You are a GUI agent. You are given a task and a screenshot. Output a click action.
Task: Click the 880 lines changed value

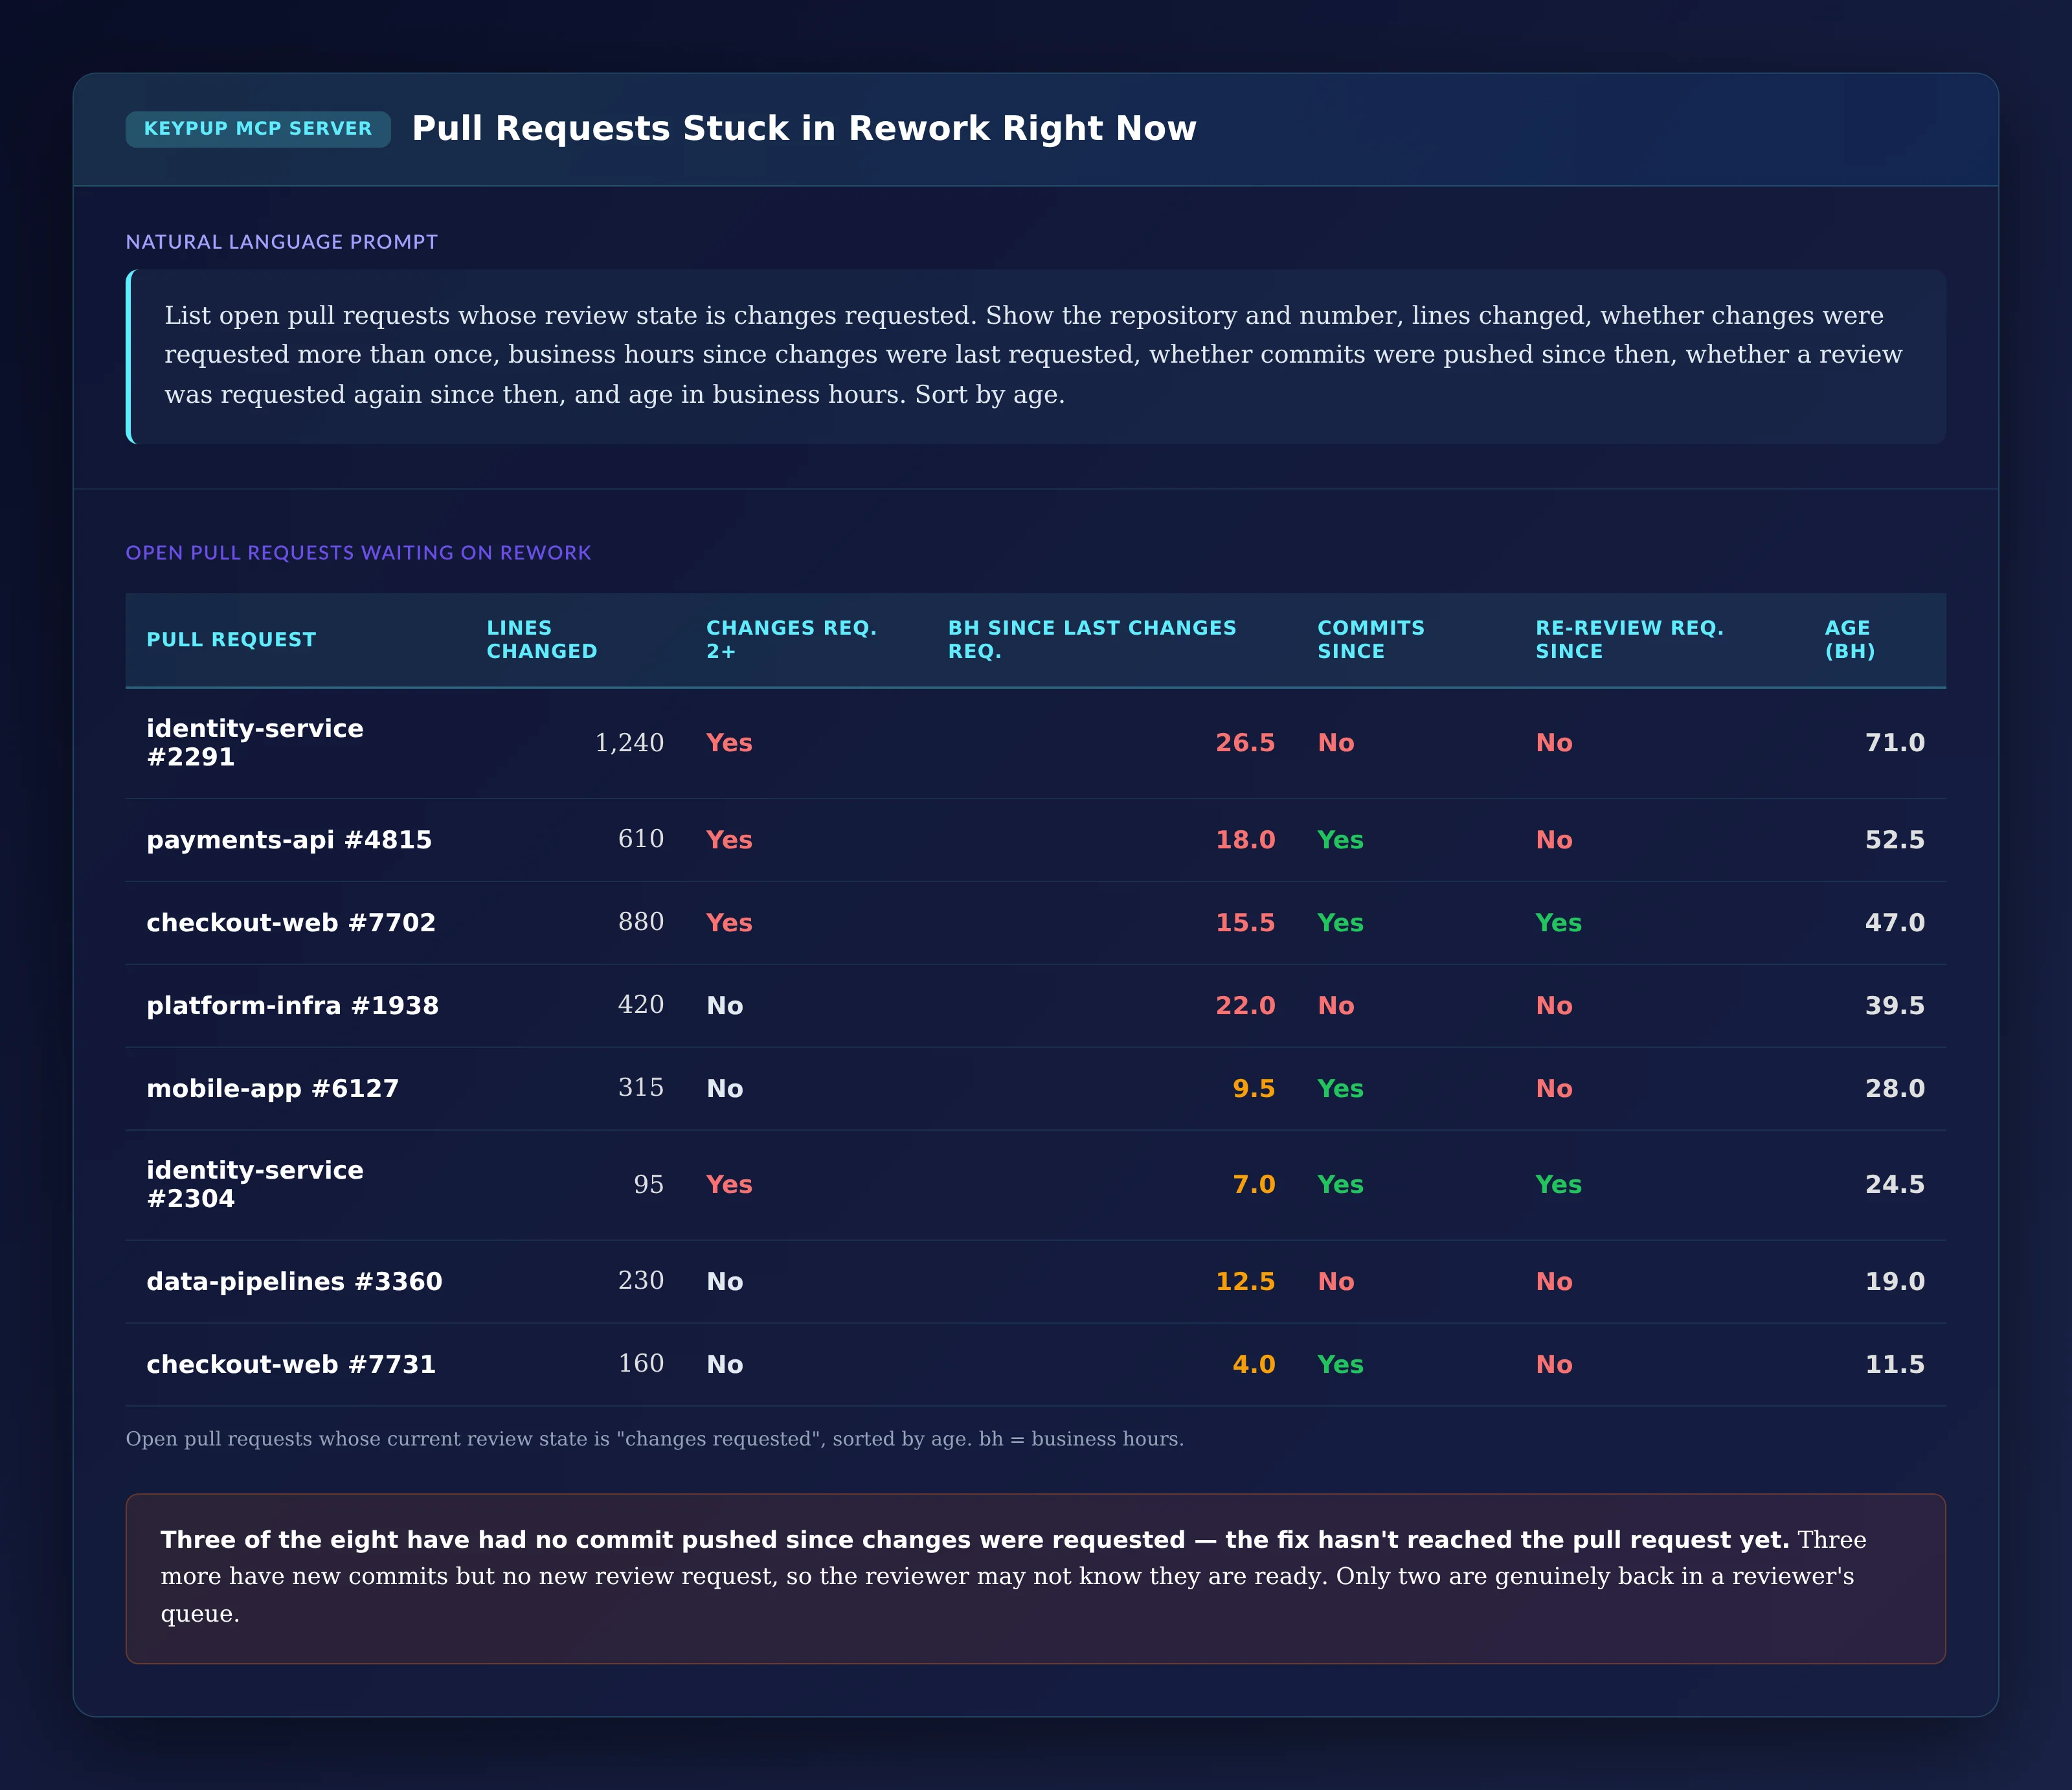pyautogui.click(x=641, y=922)
